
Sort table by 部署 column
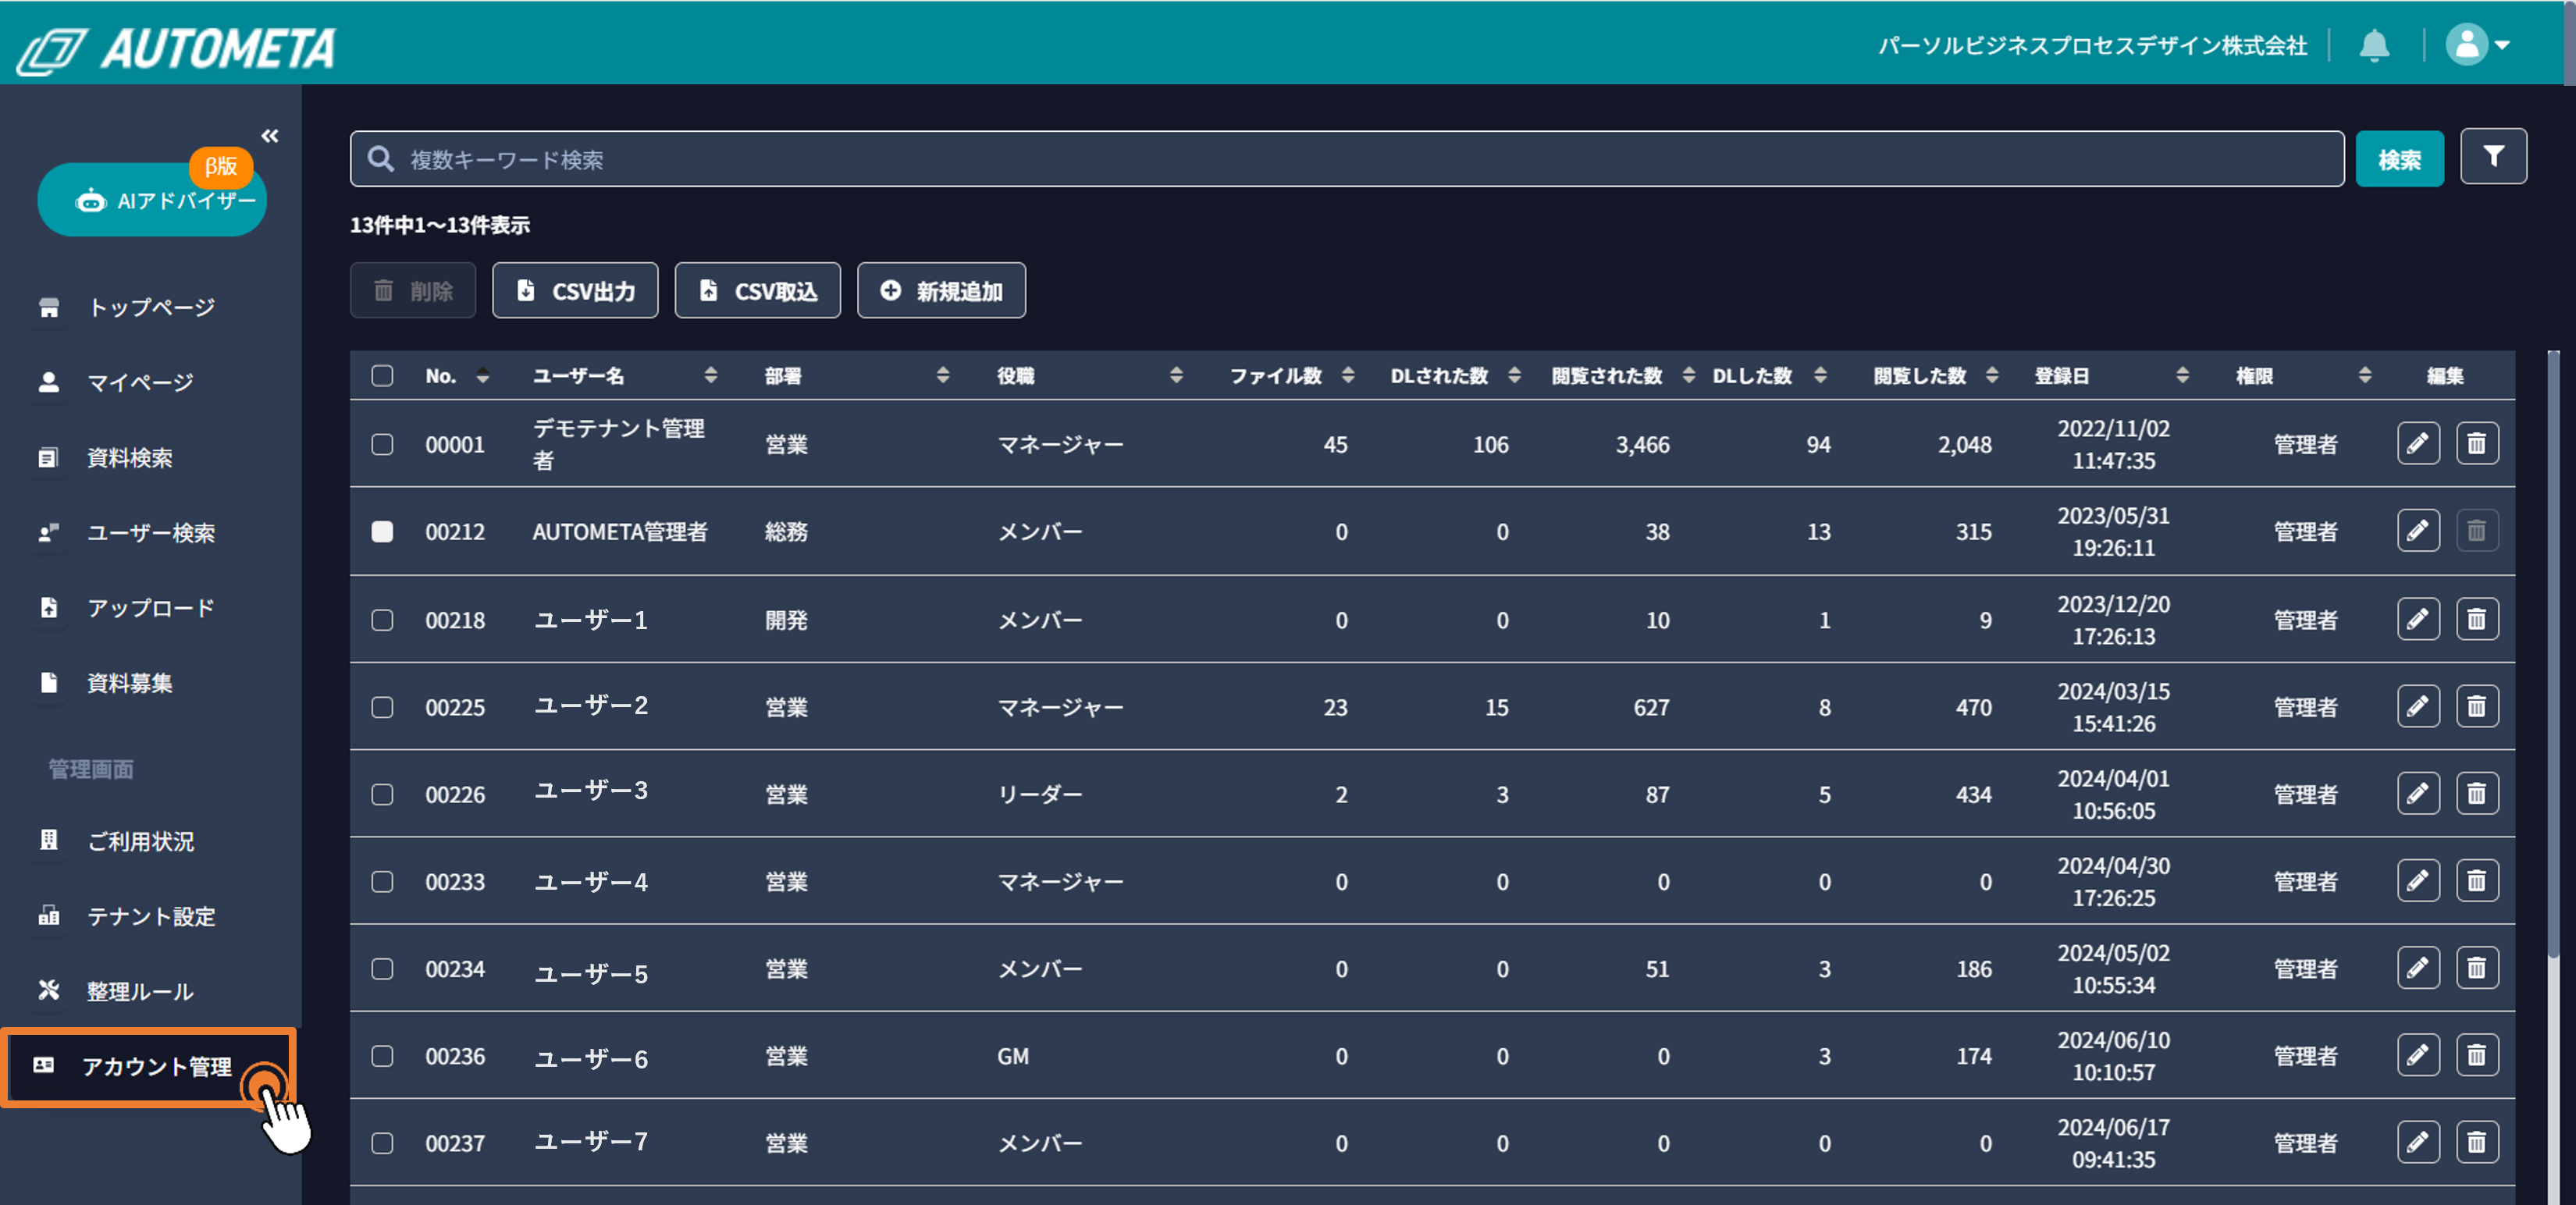(942, 375)
